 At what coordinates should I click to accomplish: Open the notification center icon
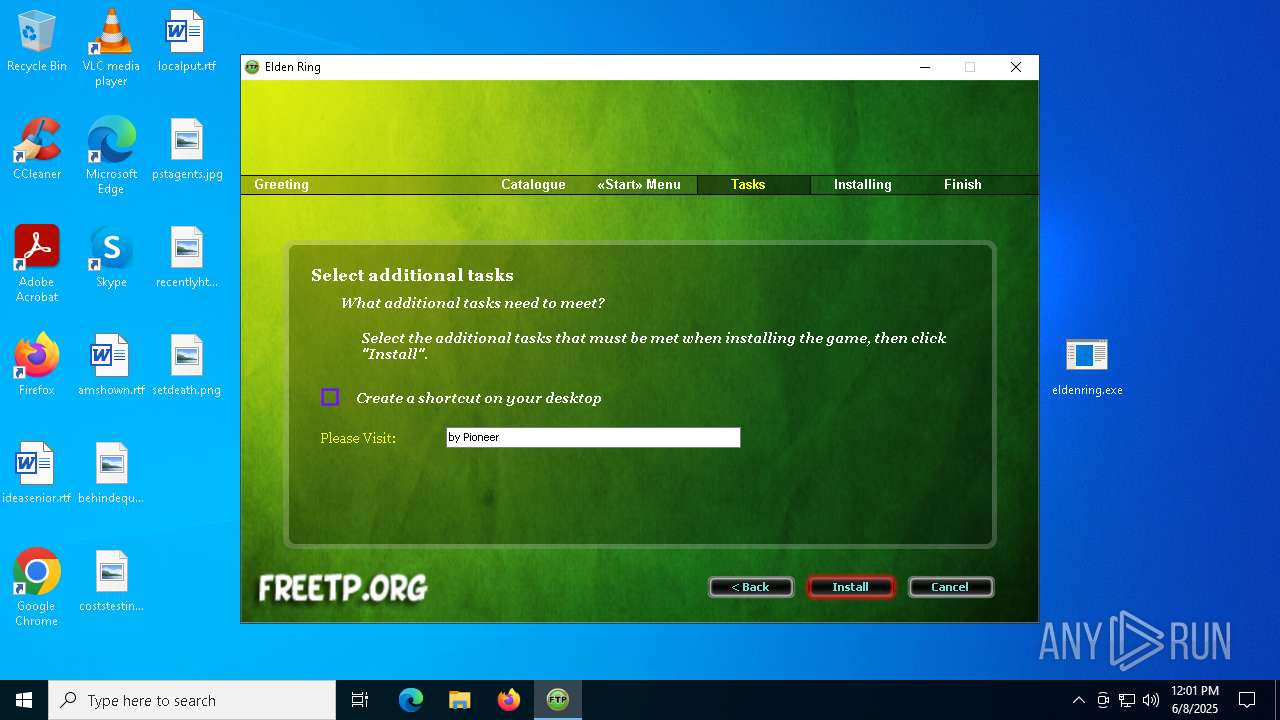point(1247,700)
